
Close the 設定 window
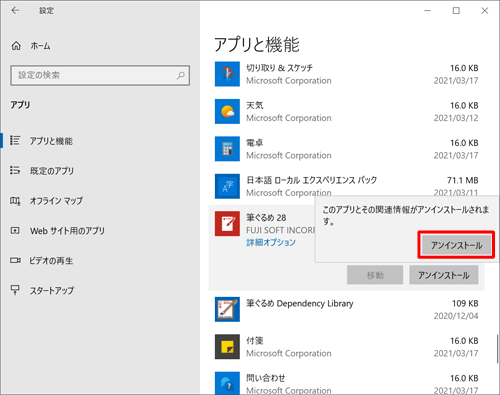click(x=485, y=11)
